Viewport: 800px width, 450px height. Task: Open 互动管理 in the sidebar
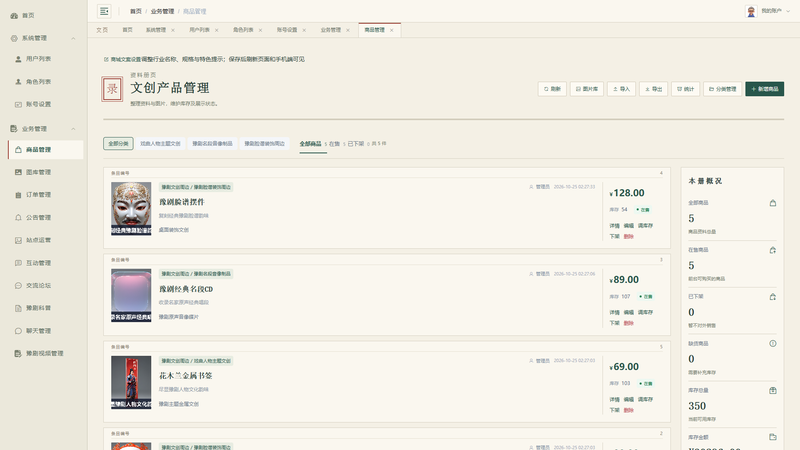[x=38, y=263]
